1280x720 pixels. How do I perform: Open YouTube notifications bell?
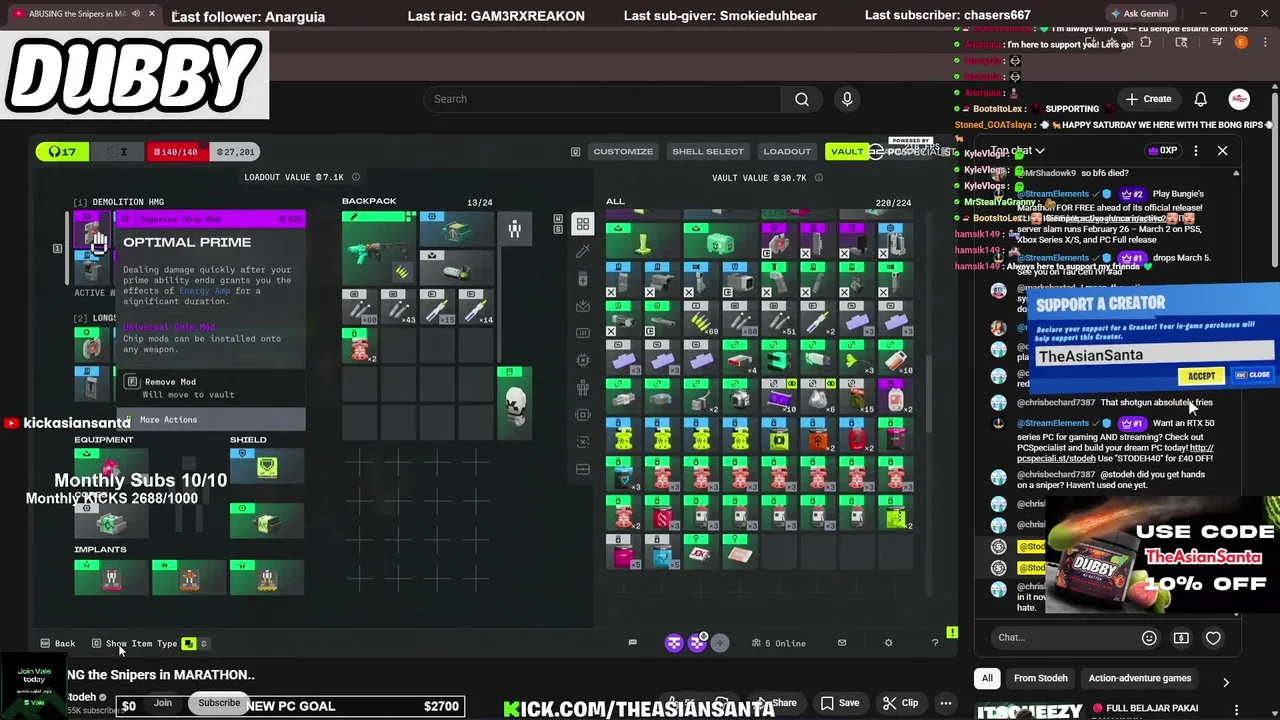click(x=1200, y=99)
